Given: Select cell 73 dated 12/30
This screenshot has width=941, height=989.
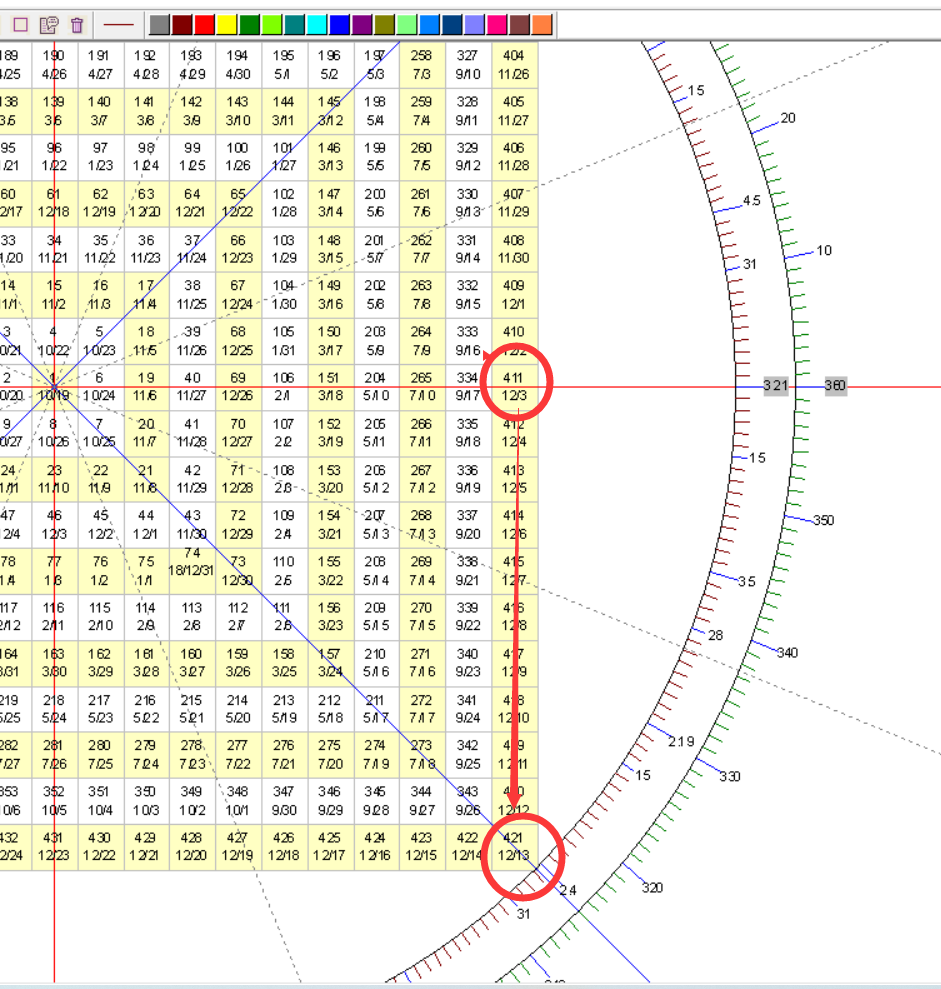Looking at the screenshot, I should coord(238,571).
